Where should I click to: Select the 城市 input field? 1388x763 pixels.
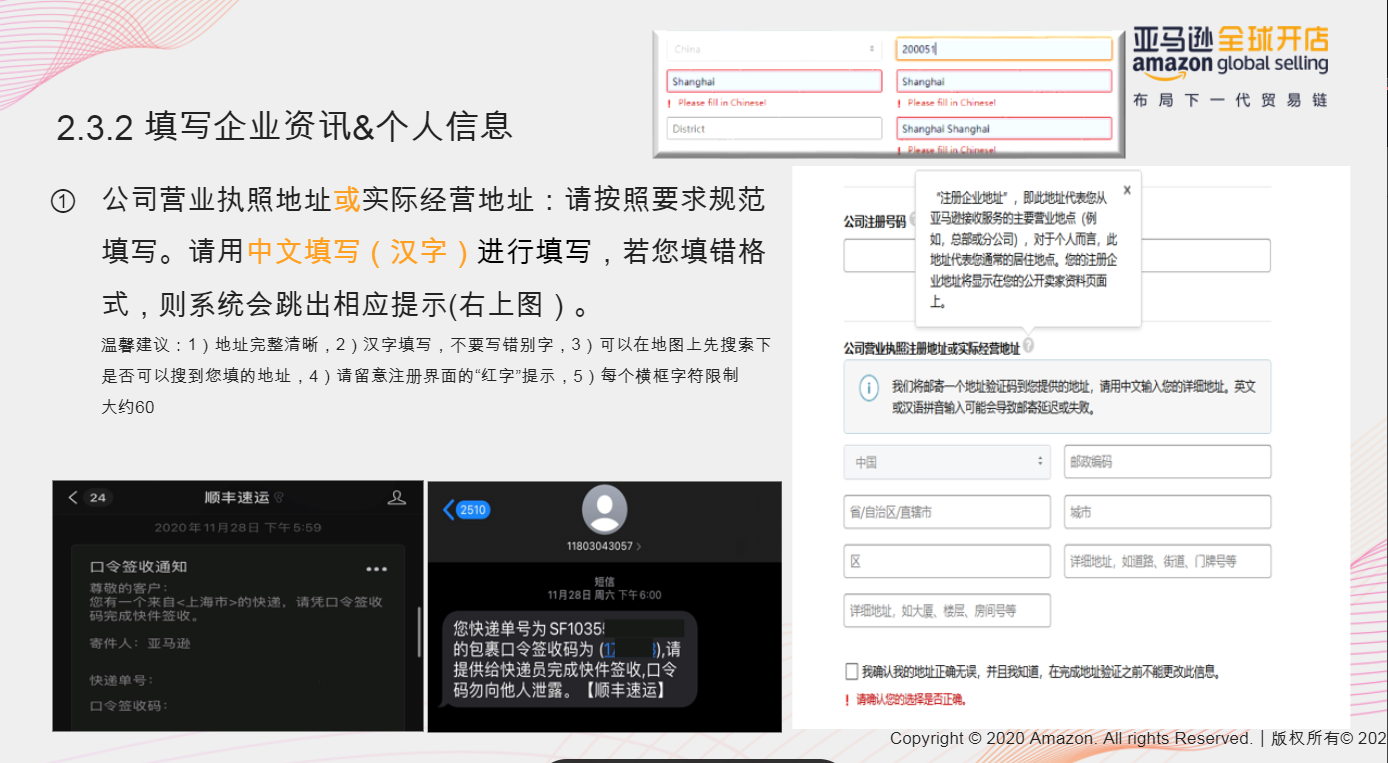[1167, 511]
